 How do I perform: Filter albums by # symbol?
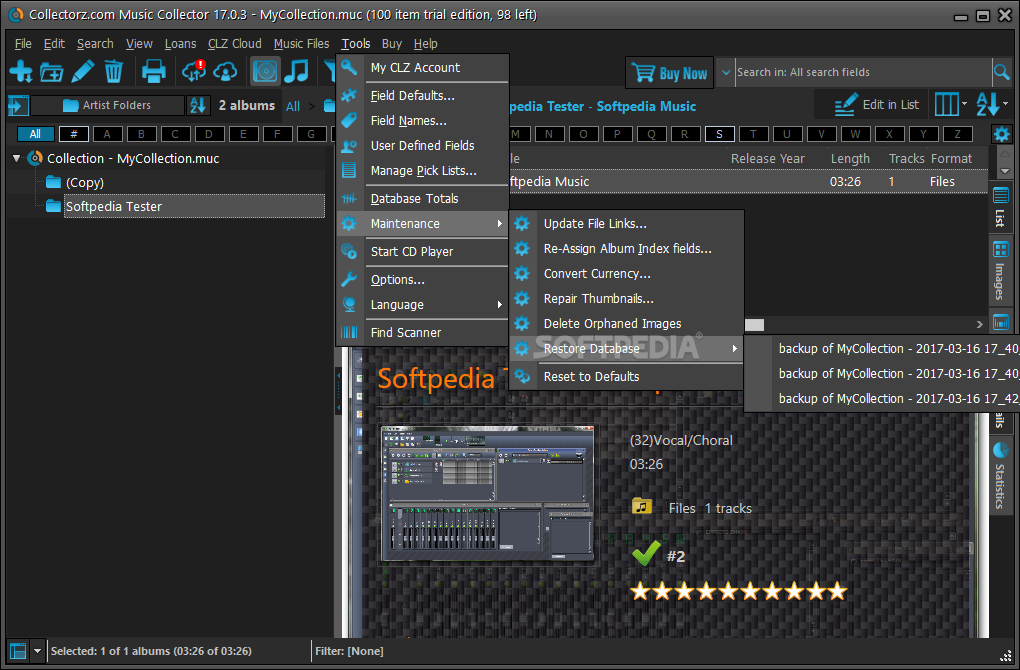click(74, 134)
